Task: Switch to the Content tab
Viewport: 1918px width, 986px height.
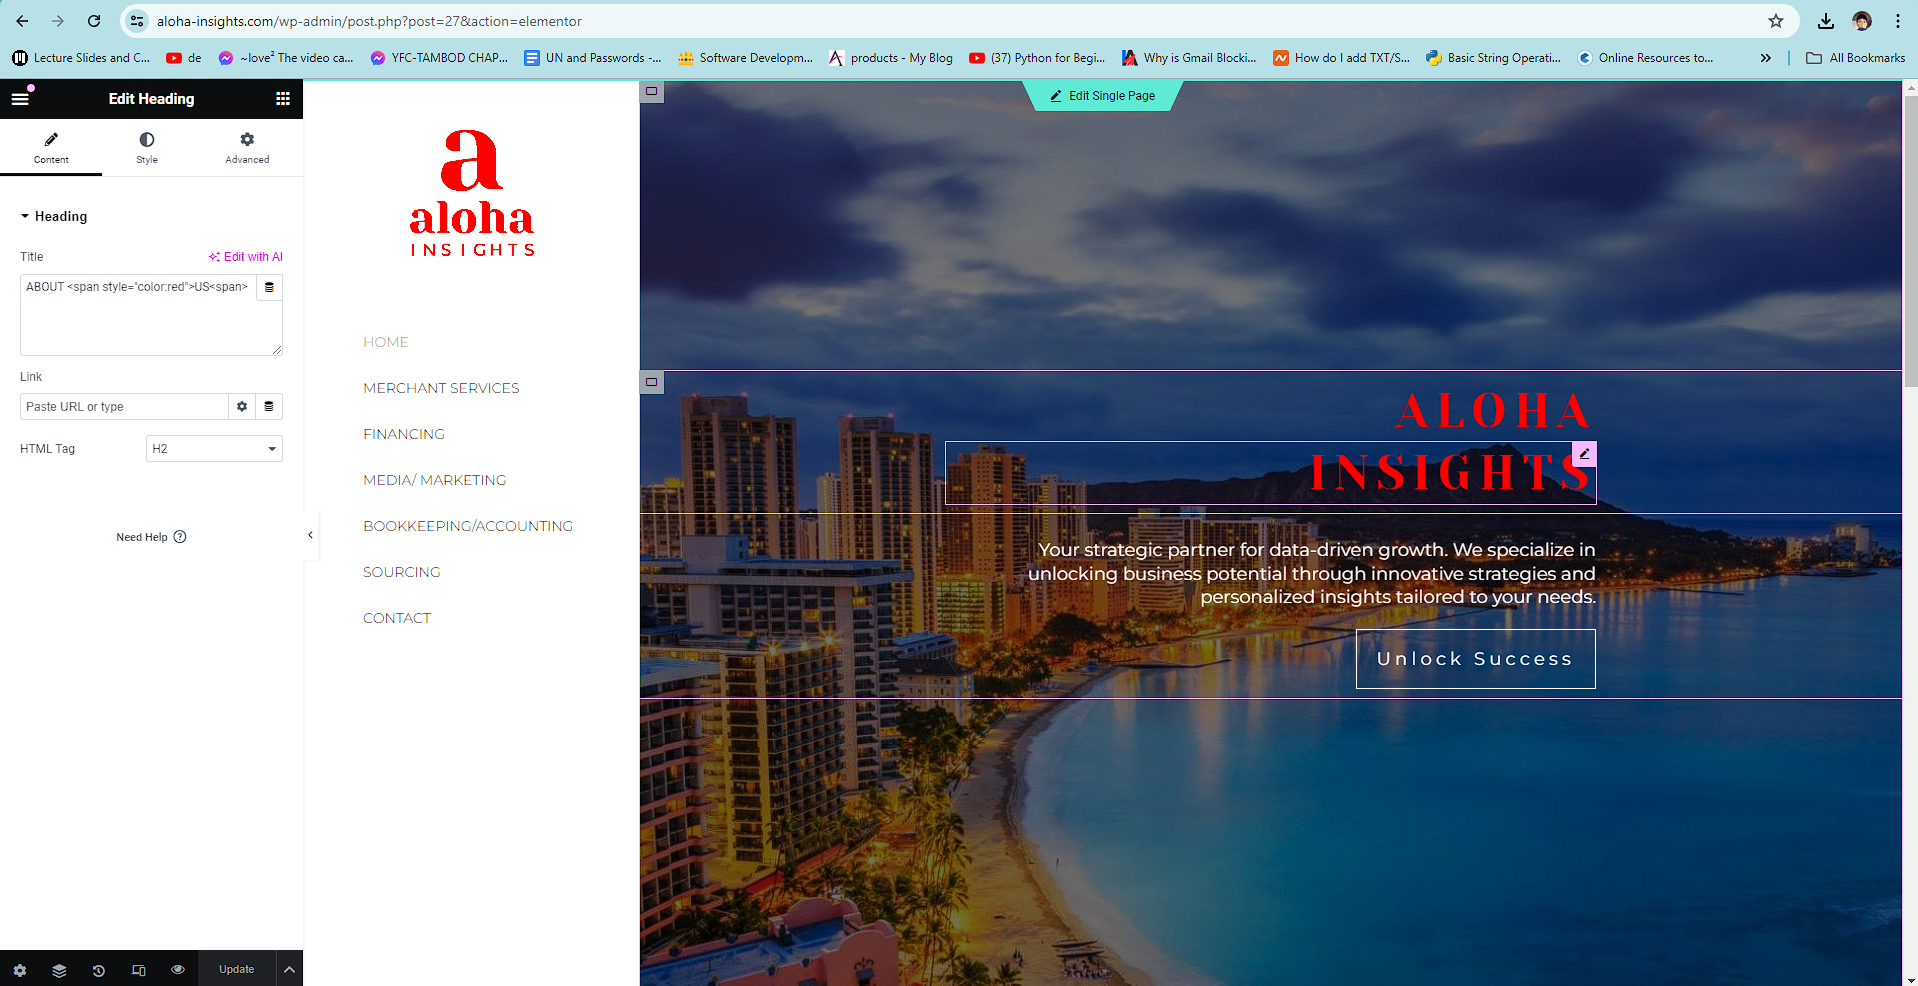Action: click(x=51, y=147)
